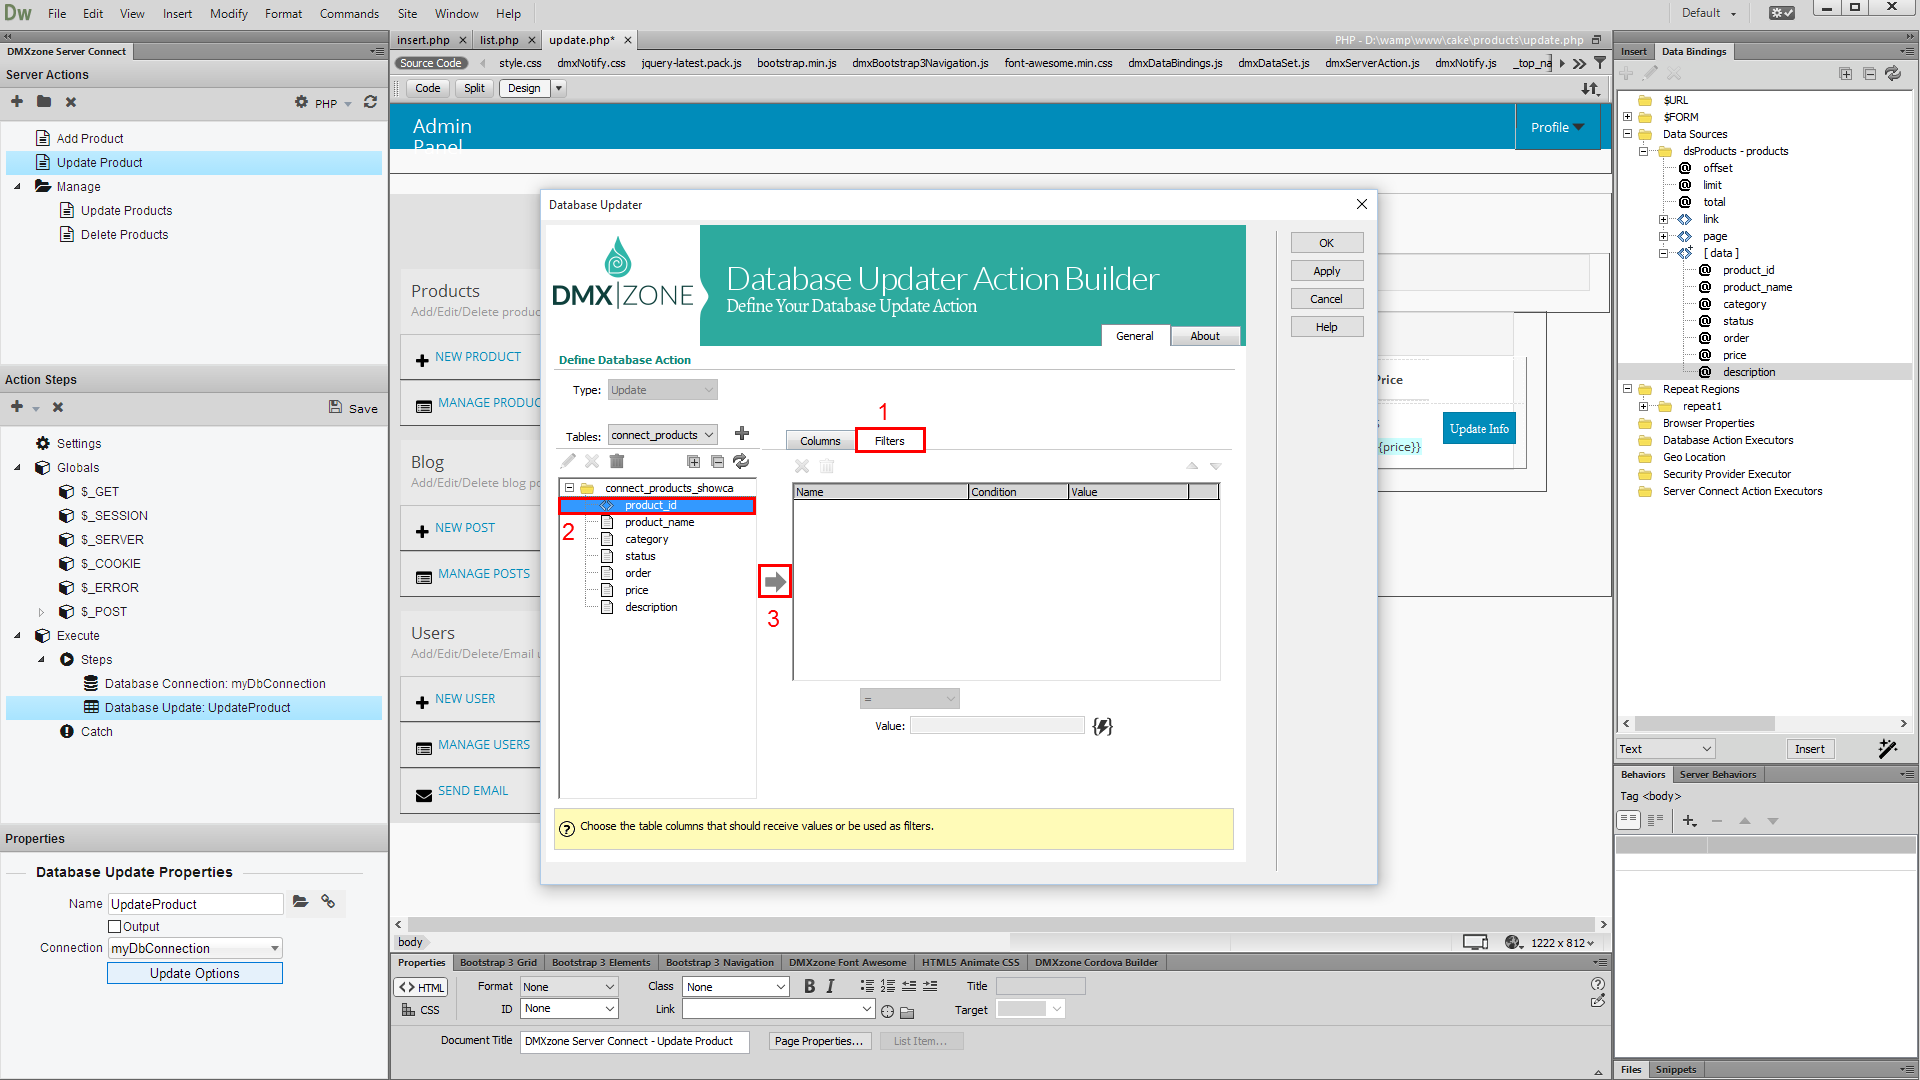Open Design view options dropdown arrow

559,88
